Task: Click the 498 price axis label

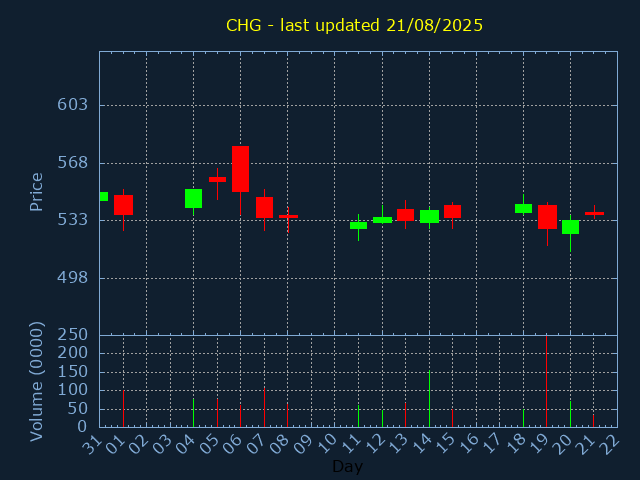Action: coord(72,278)
